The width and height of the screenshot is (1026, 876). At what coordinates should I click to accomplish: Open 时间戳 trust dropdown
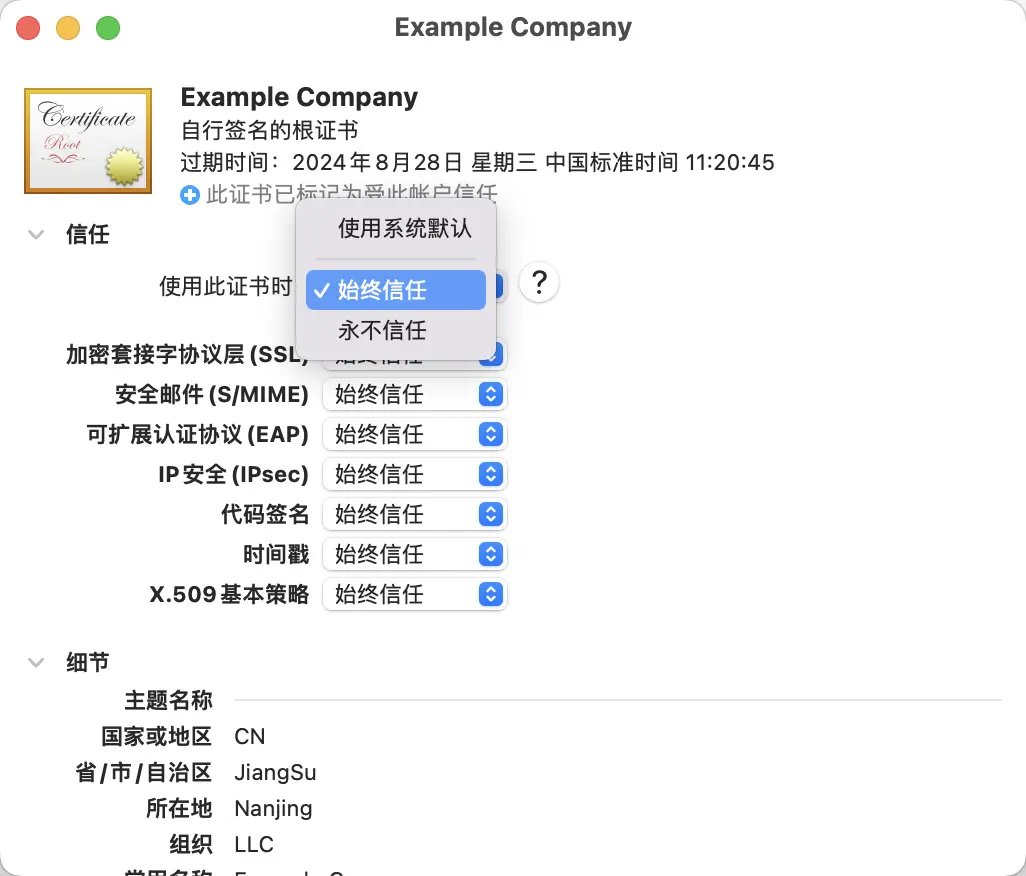pos(414,554)
